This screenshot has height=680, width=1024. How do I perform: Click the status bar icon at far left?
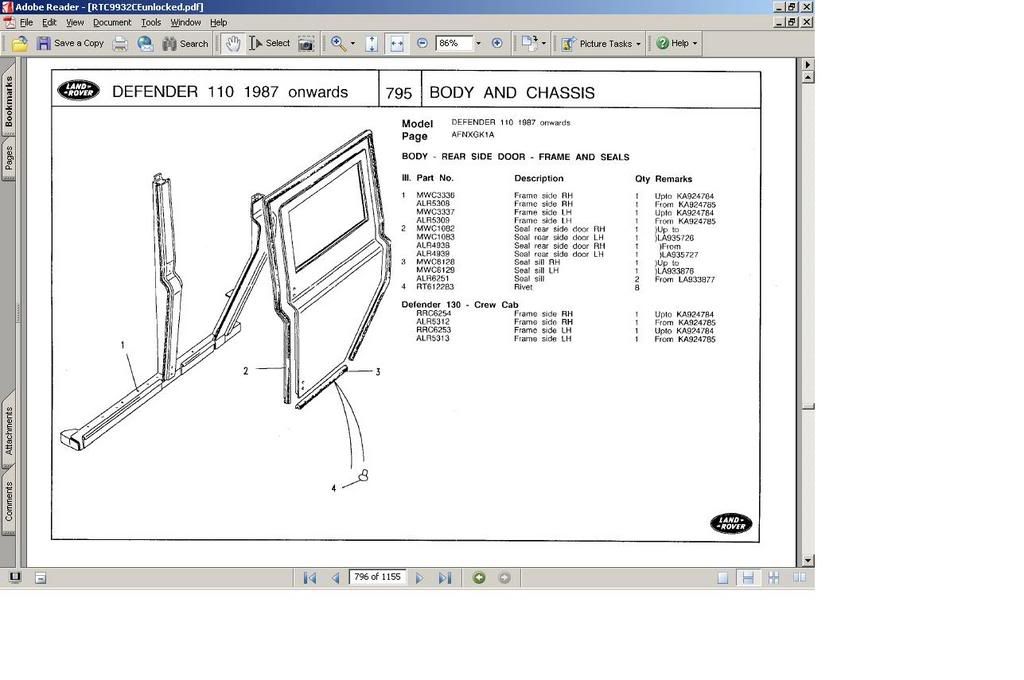tap(15, 577)
